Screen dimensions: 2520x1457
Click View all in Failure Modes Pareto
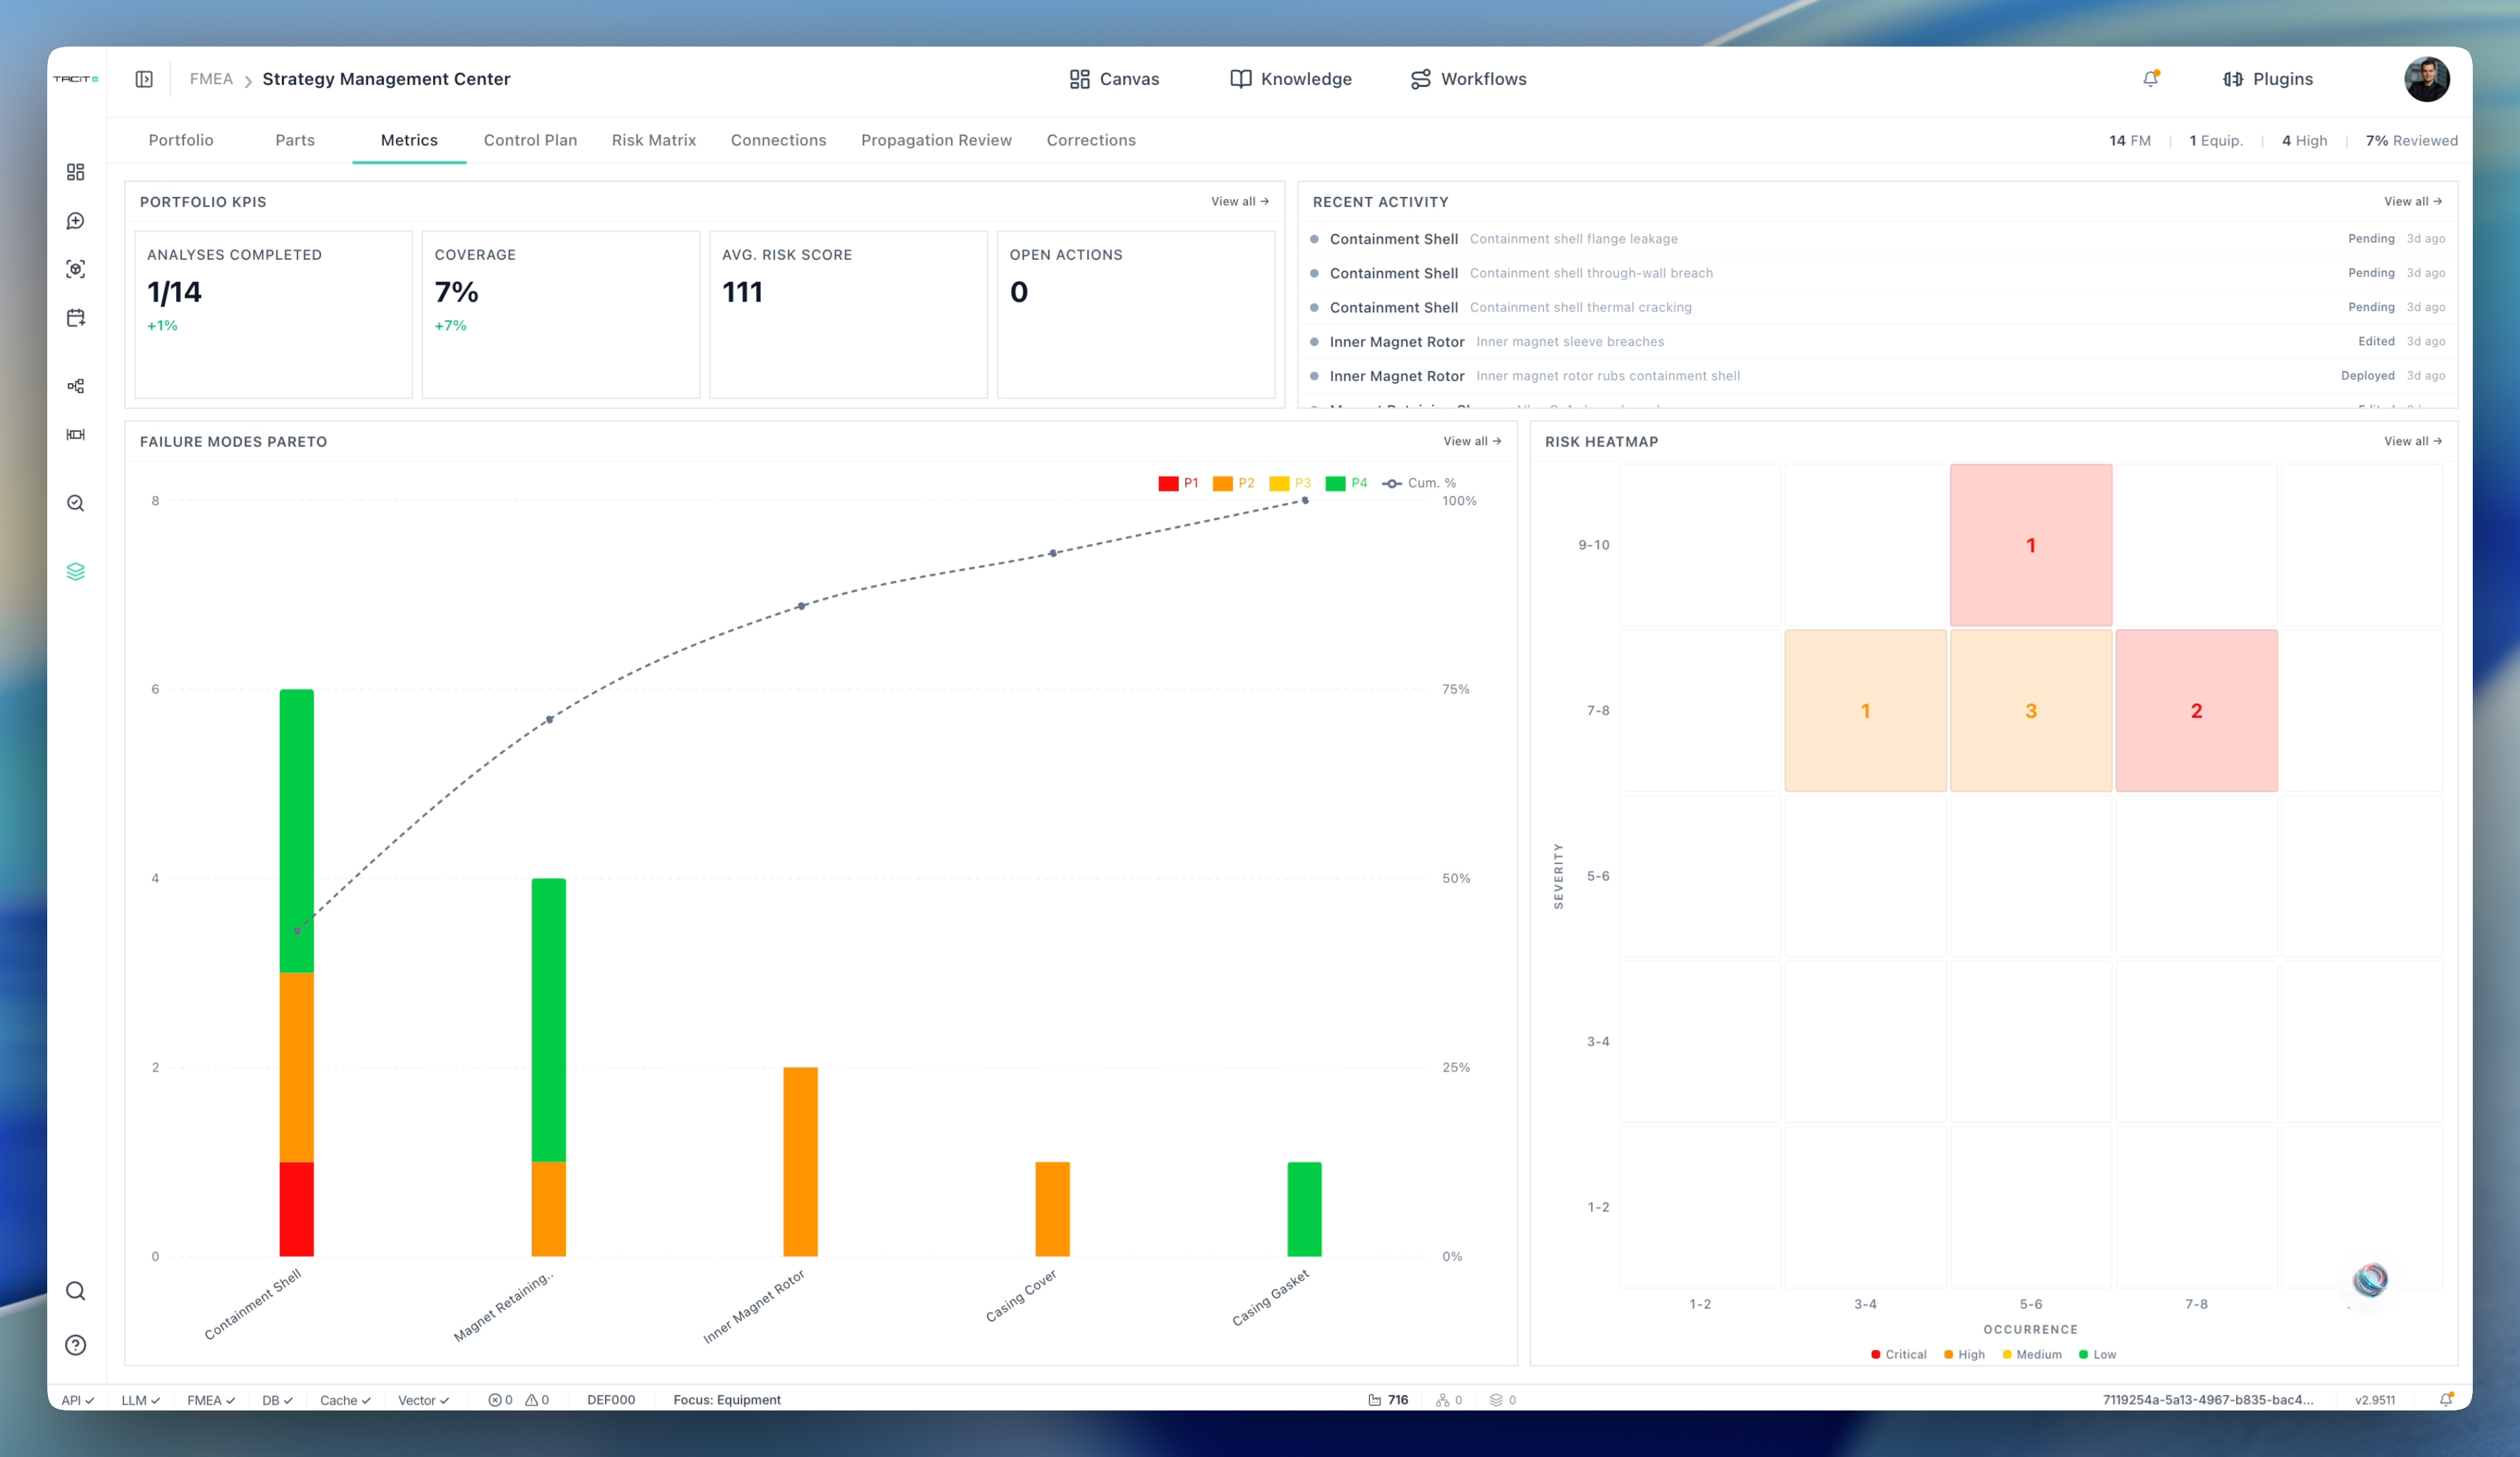1472,441
